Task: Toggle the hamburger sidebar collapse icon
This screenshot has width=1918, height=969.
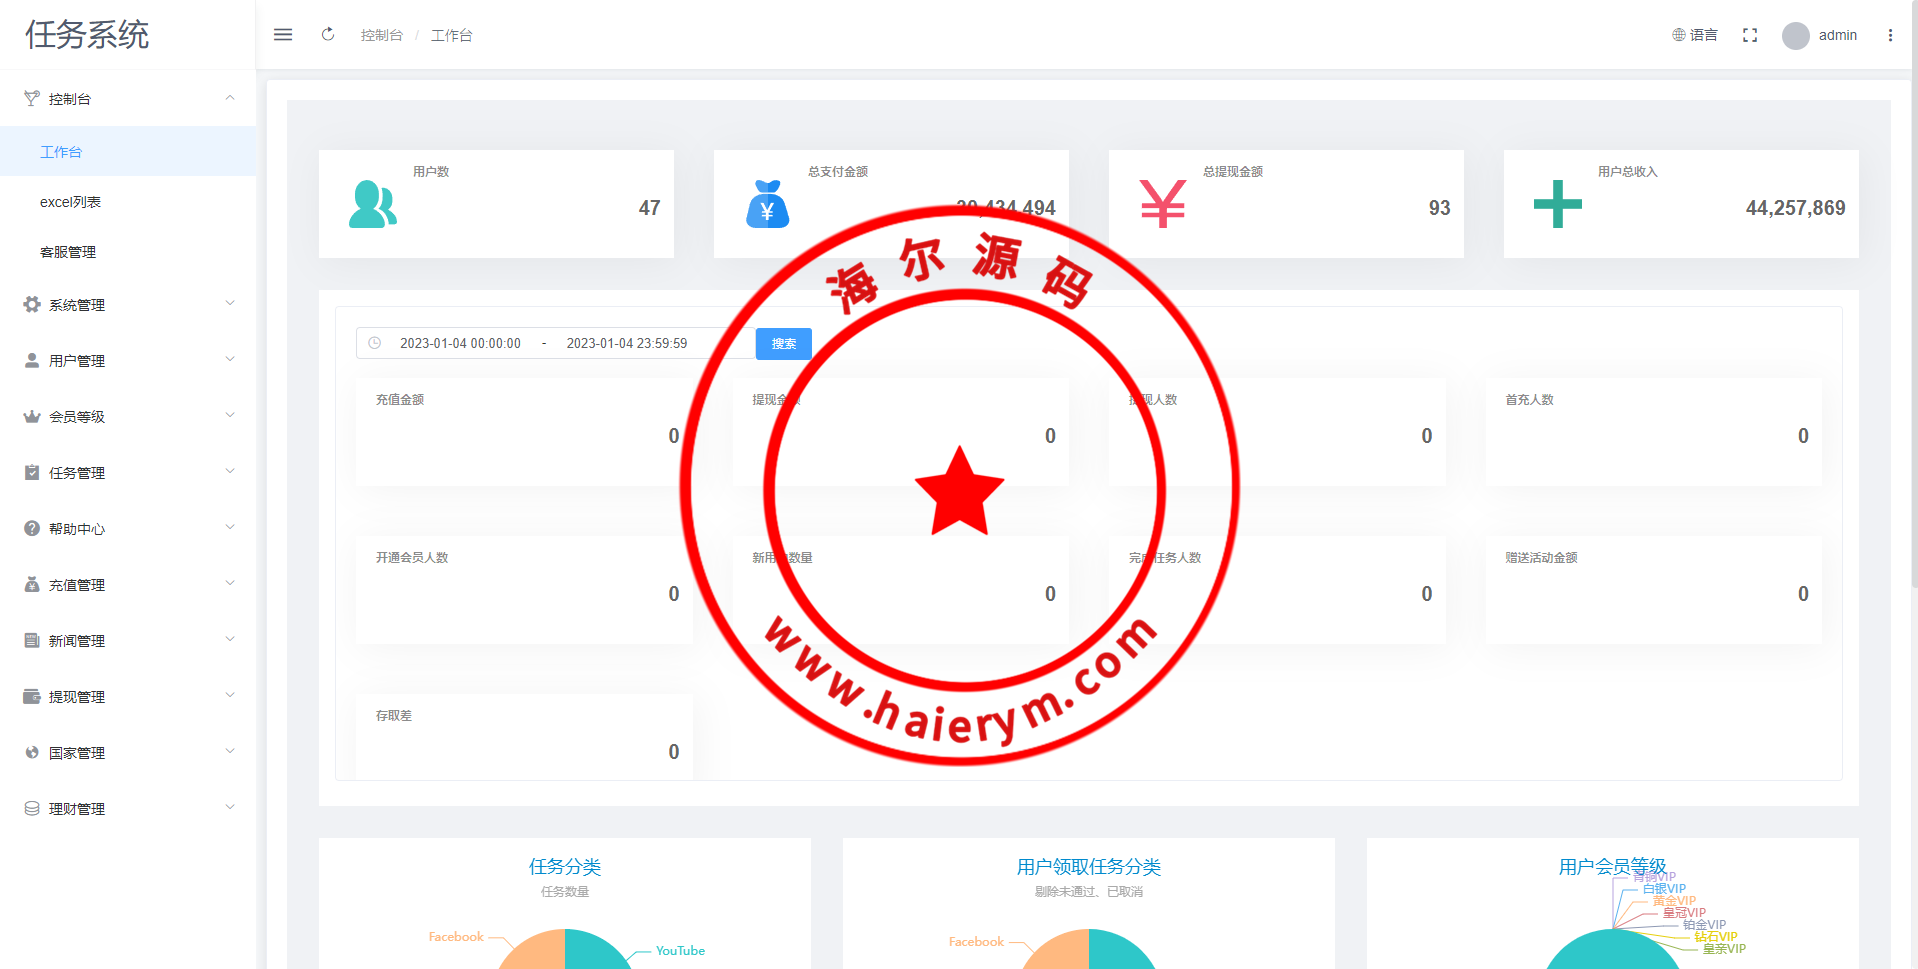Action: click(283, 35)
